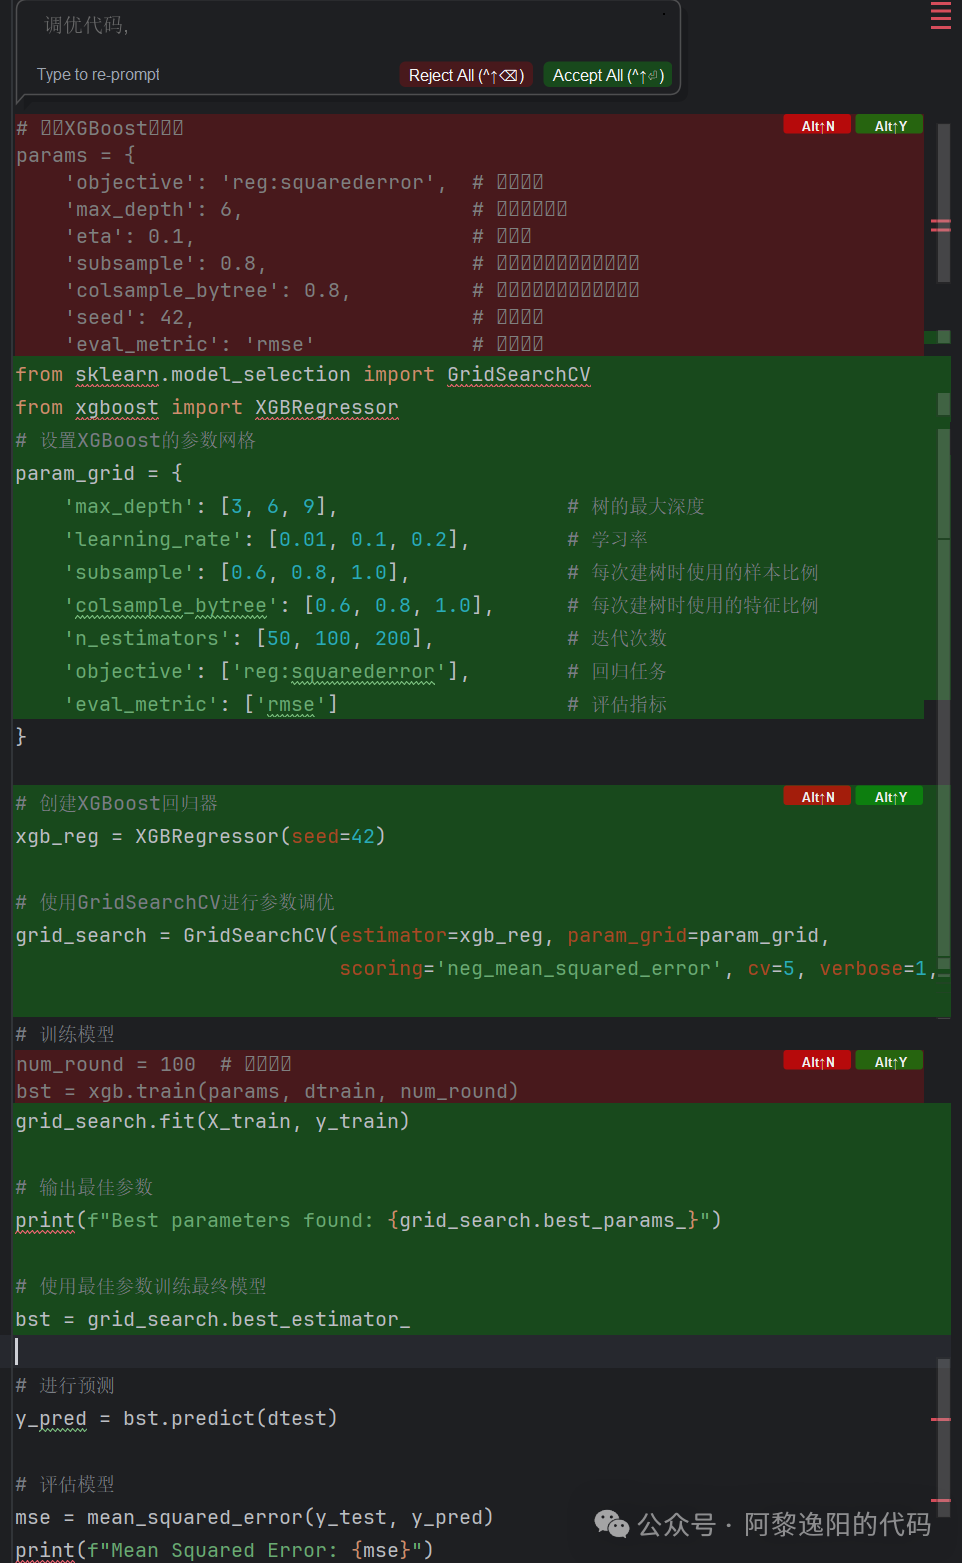Jump to the green scrollbar change marker
This screenshot has width=962, height=1563.
pos(937,337)
